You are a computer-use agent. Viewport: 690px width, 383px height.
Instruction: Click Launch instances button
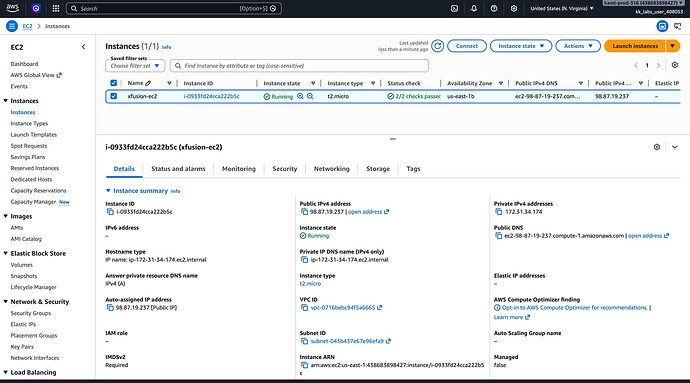point(635,46)
